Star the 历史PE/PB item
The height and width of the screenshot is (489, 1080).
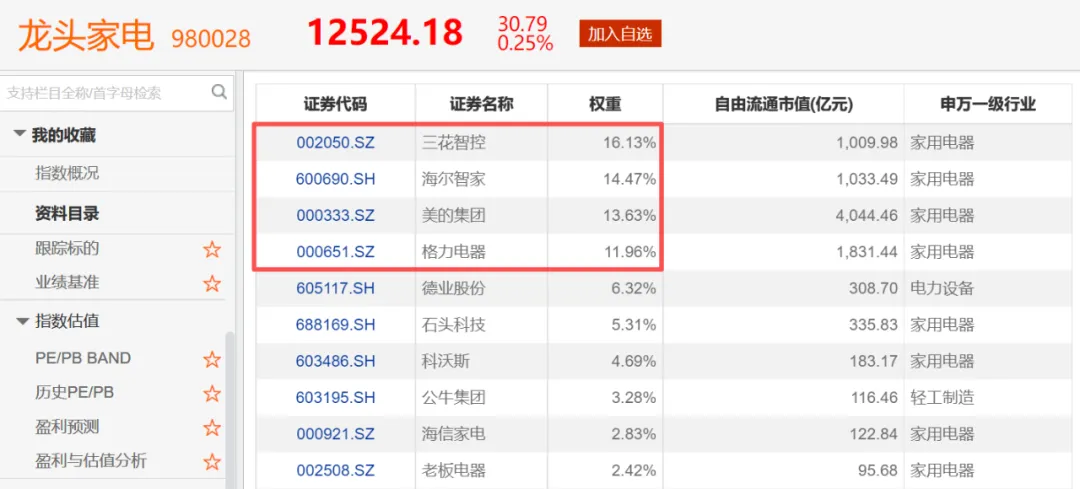[212, 394]
